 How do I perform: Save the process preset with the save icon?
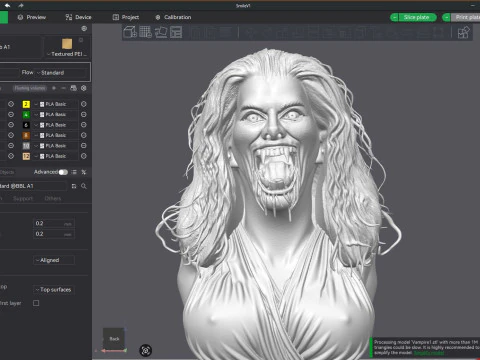[x=74, y=186]
